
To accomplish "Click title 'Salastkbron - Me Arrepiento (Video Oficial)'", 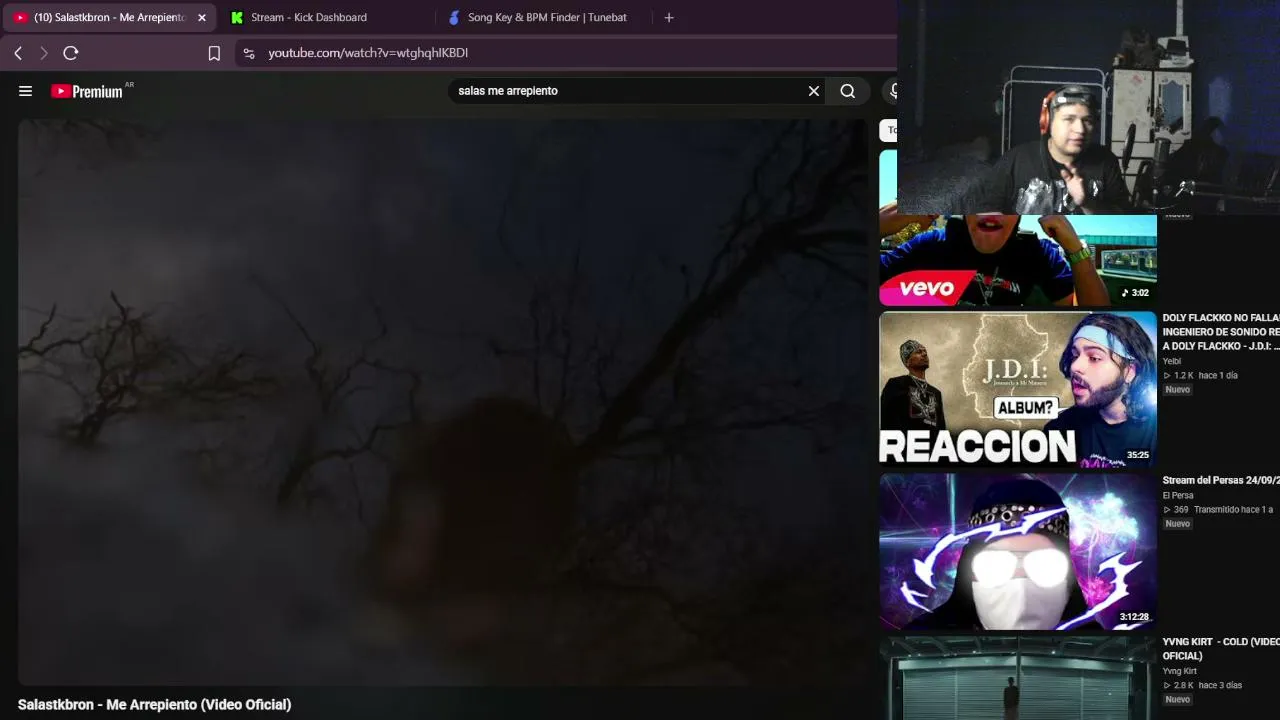I will click(x=155, y=705).
